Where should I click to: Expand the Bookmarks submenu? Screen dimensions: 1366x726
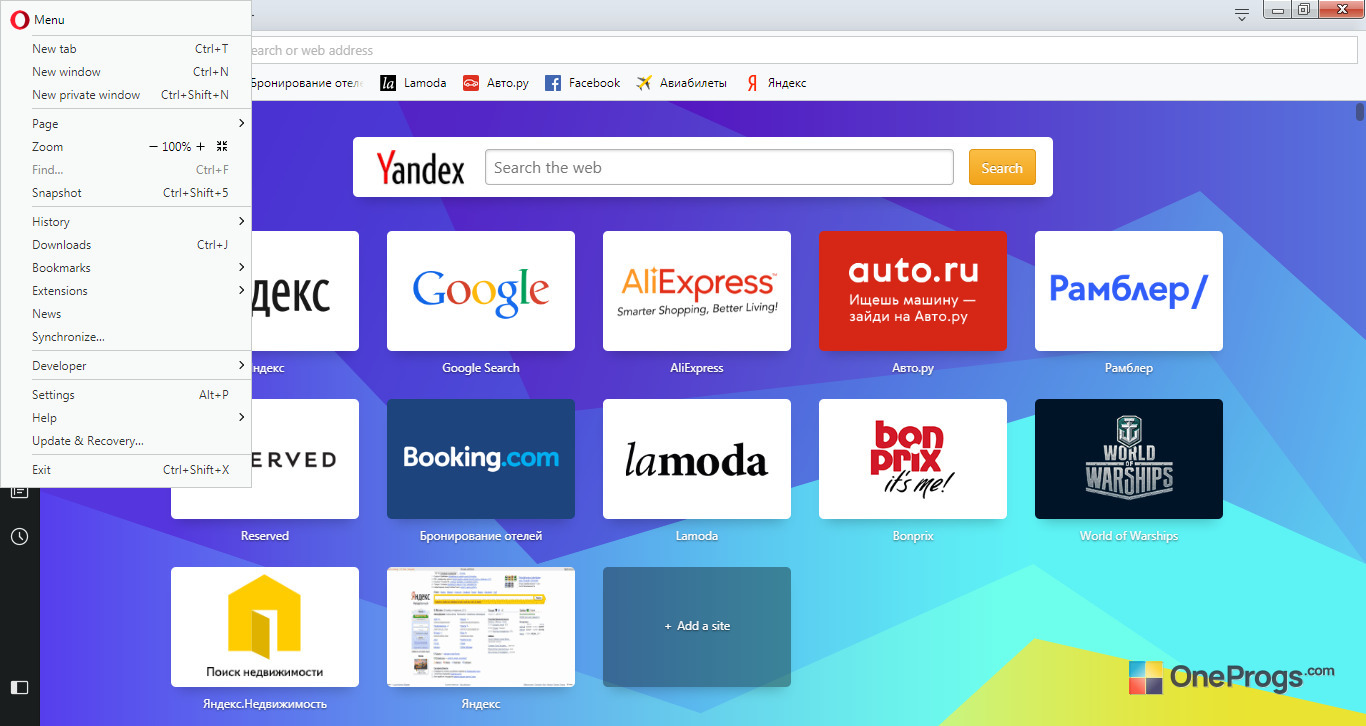tap(126, 268)
